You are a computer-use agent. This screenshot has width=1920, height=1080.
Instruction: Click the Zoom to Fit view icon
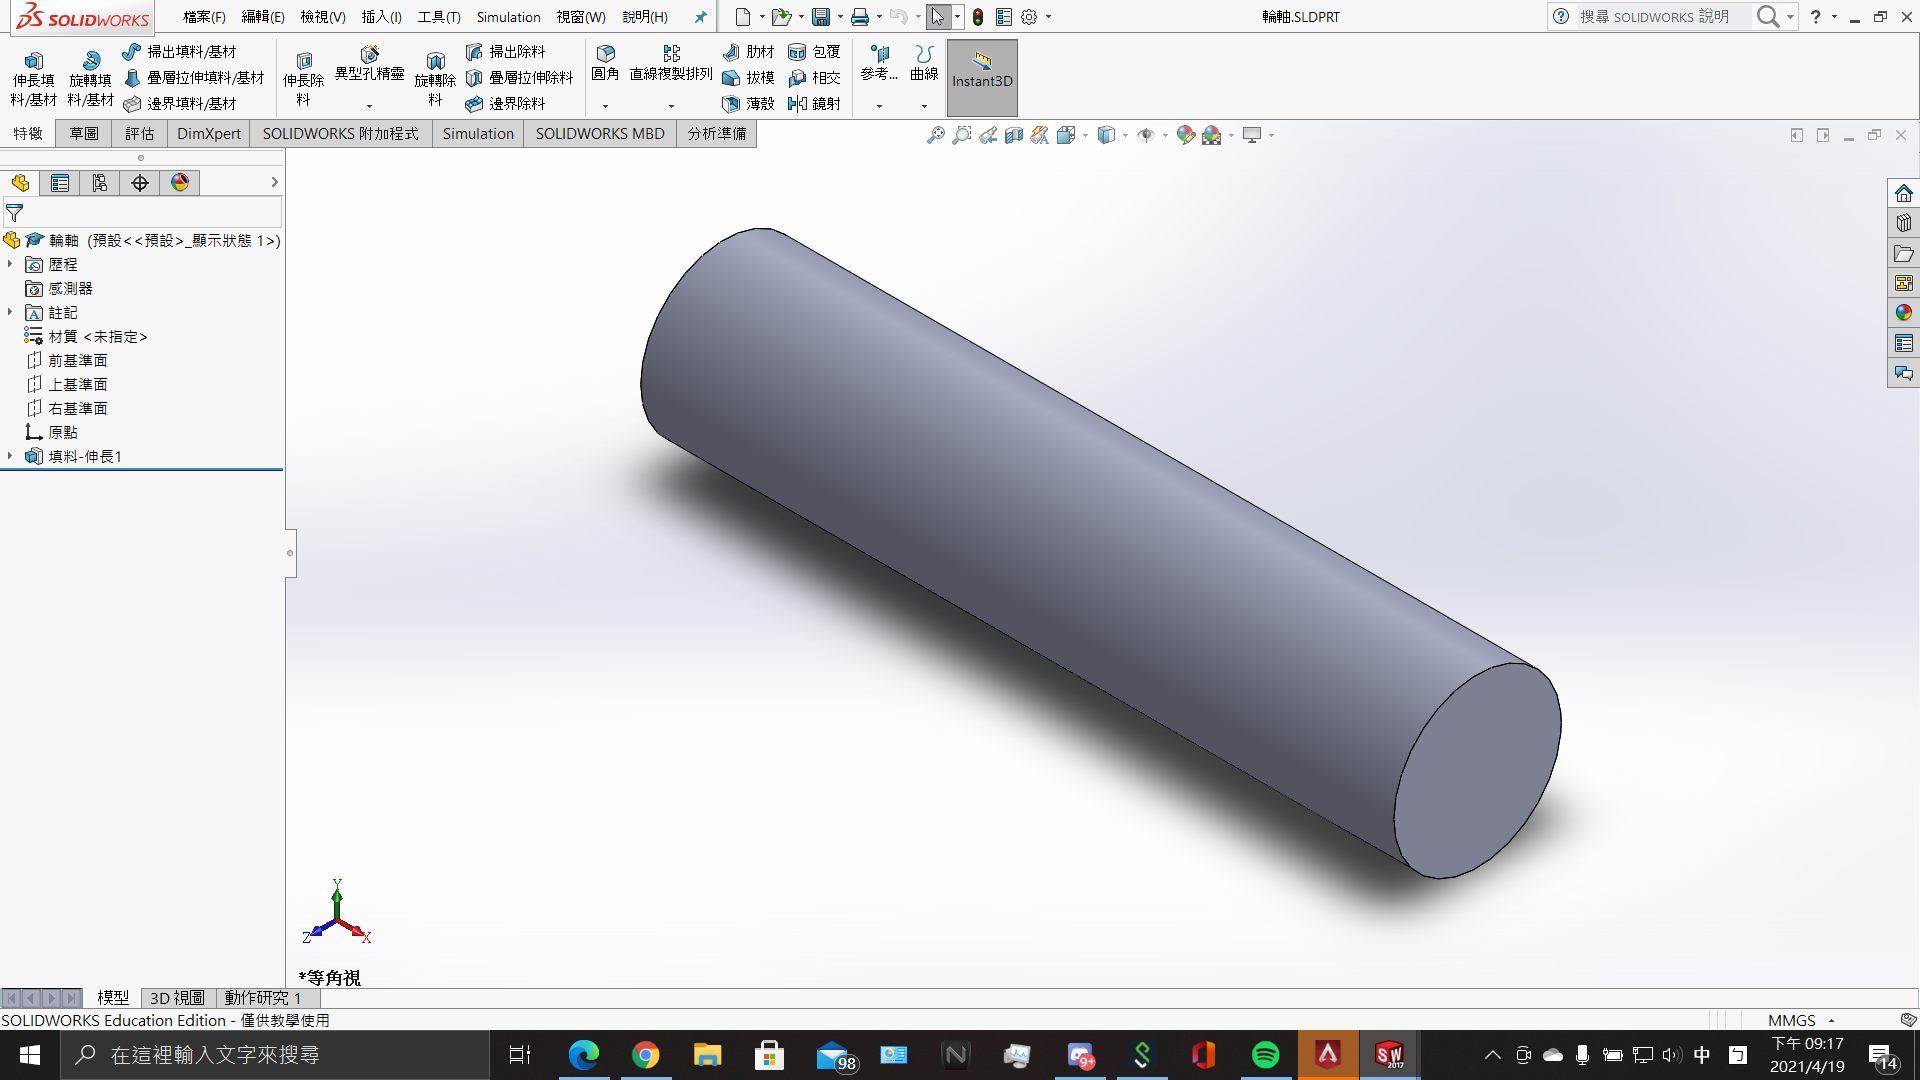935,135
